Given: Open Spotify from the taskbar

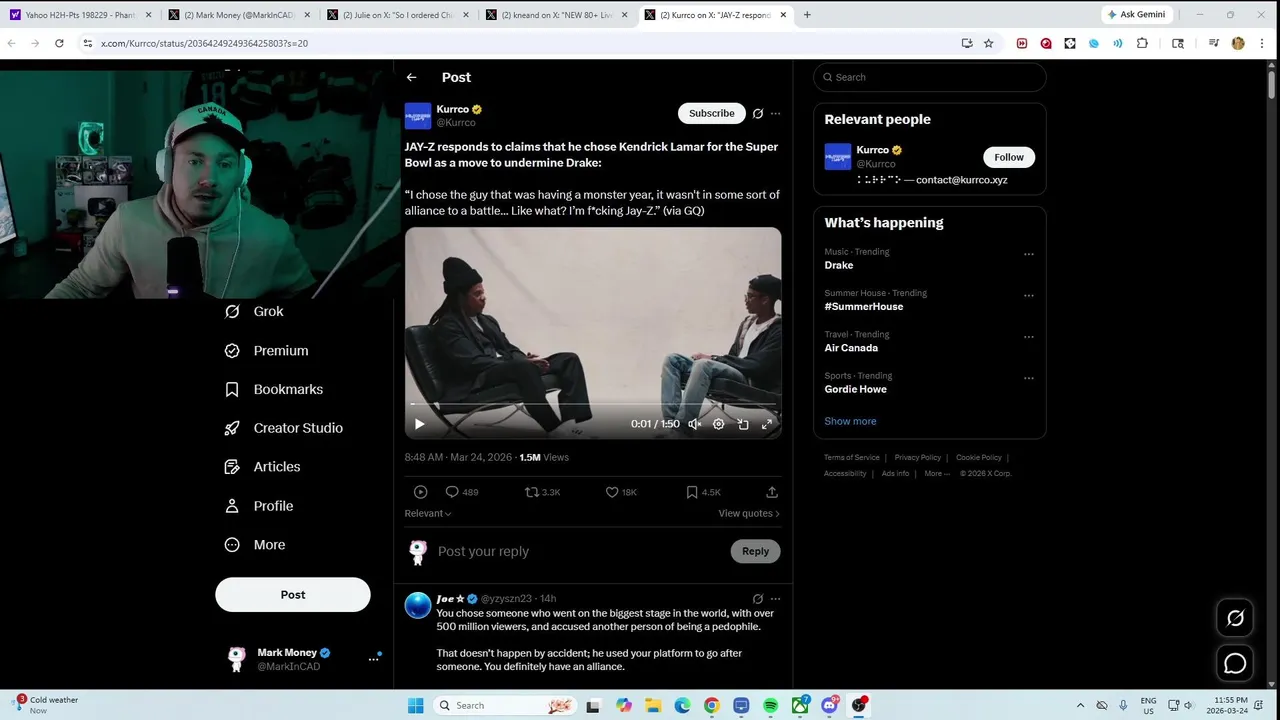Looking at the screenshot, I should [770, 706].
